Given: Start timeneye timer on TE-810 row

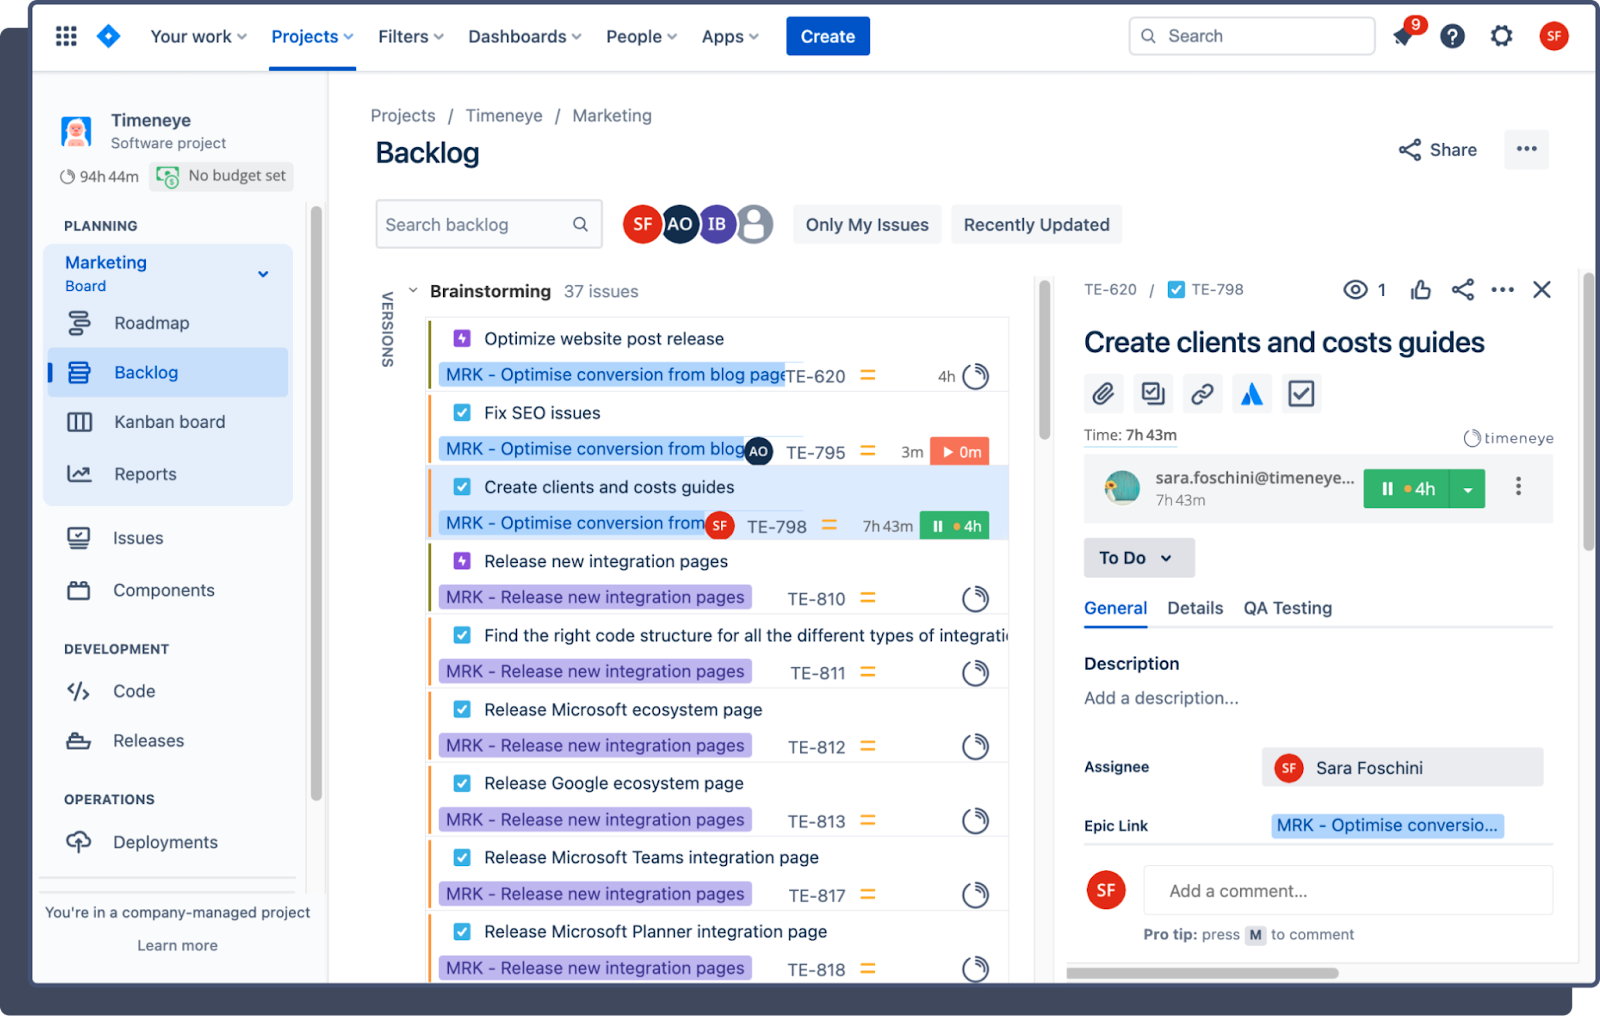Looking at the screenshot, I should 975,598.
